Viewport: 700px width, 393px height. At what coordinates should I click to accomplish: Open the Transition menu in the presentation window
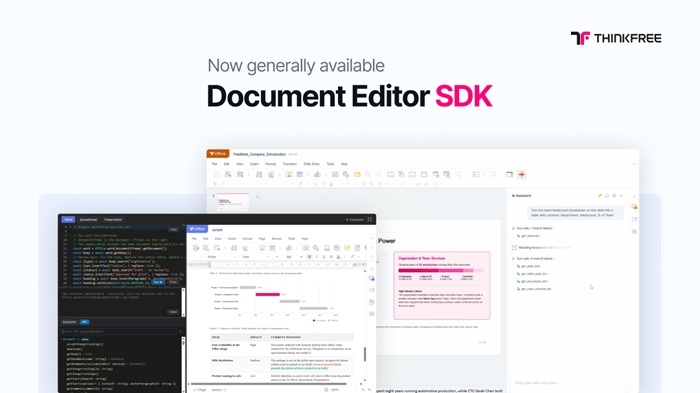[x=290, y=164]
